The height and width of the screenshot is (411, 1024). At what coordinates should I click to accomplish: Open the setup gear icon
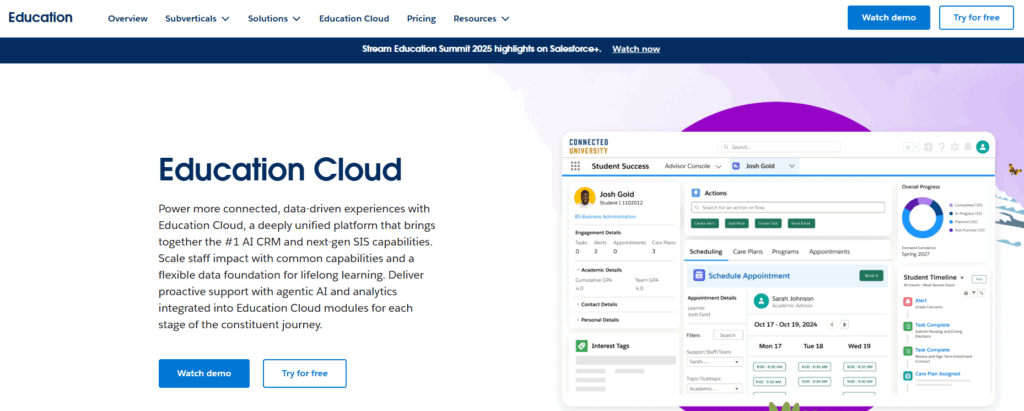pos(955,147)
